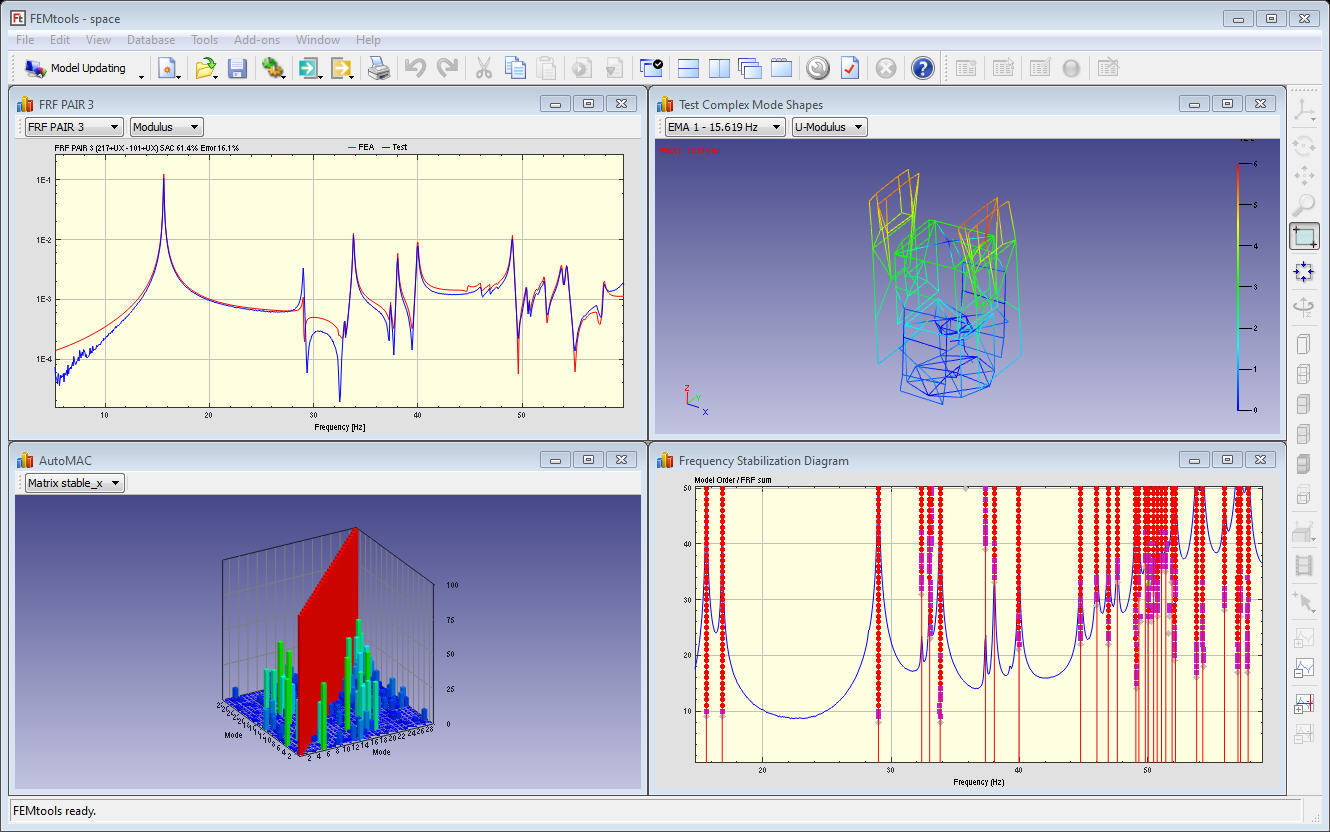This screenshot has width=1330, height=832.
Task: Click the New file icon in toolbar
Action: coord(168,68)
